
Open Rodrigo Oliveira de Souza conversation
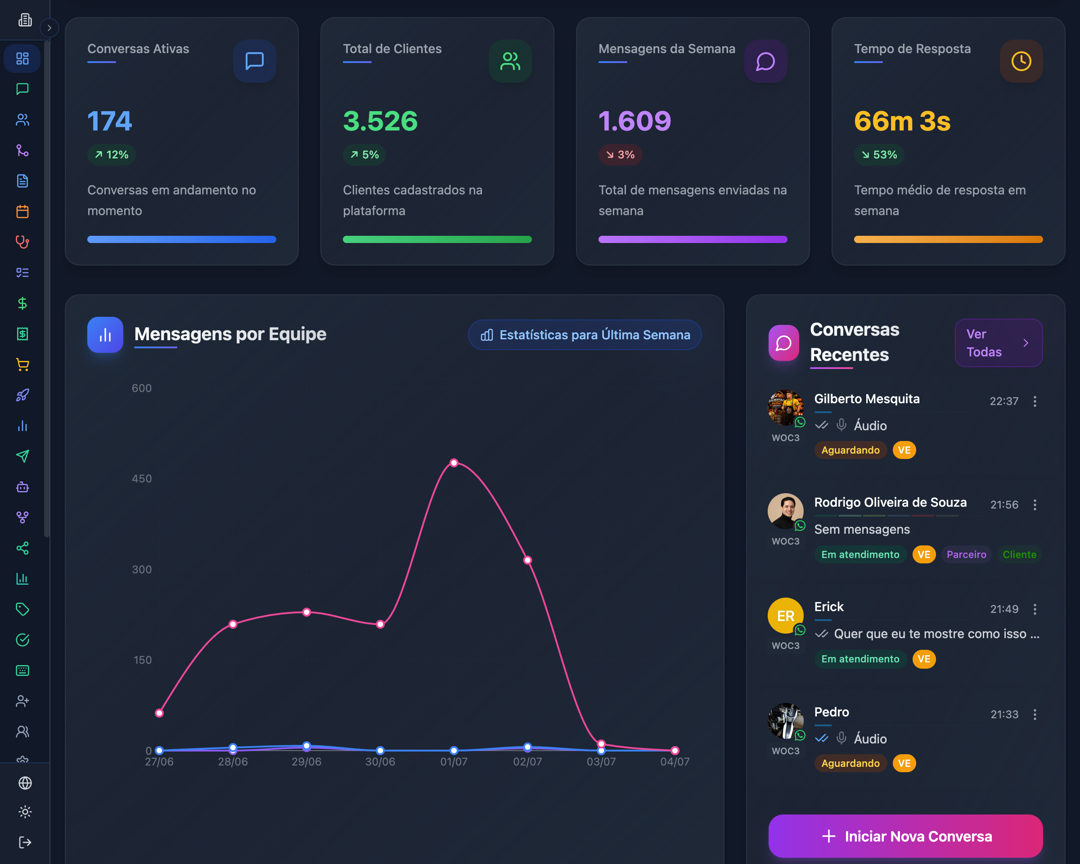905,528
